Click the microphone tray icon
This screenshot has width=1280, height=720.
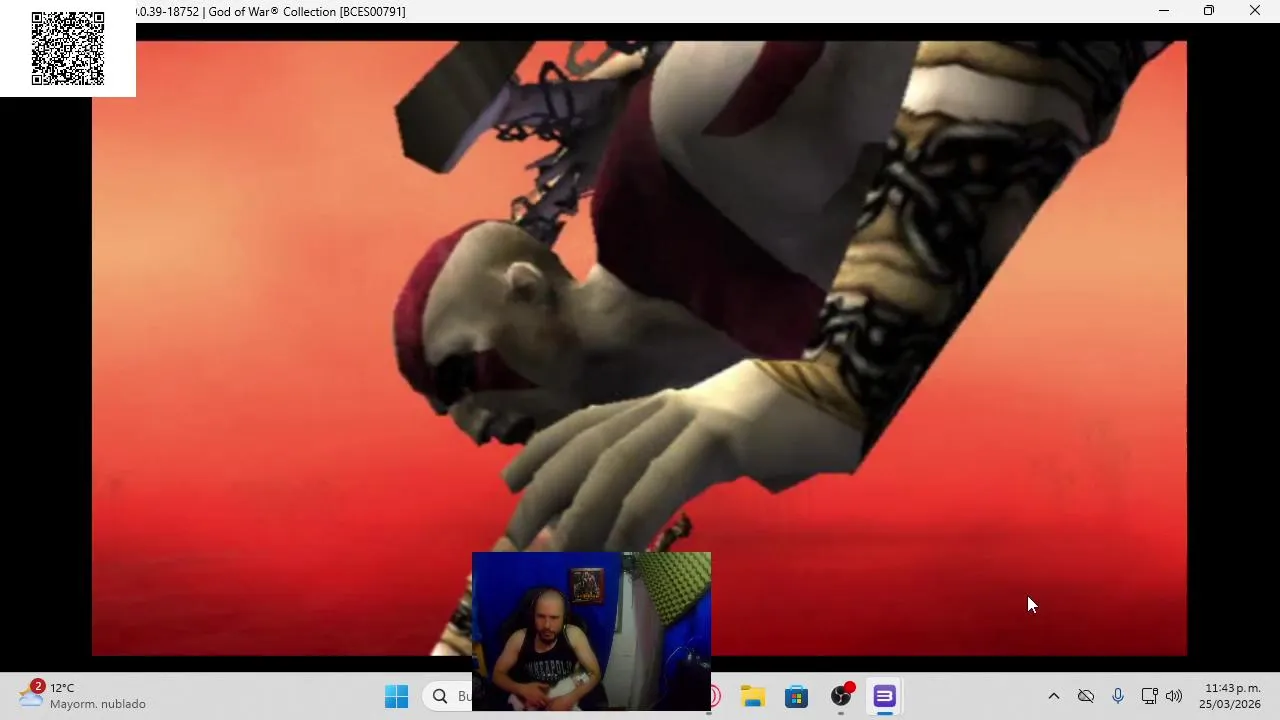point(1118,696)
